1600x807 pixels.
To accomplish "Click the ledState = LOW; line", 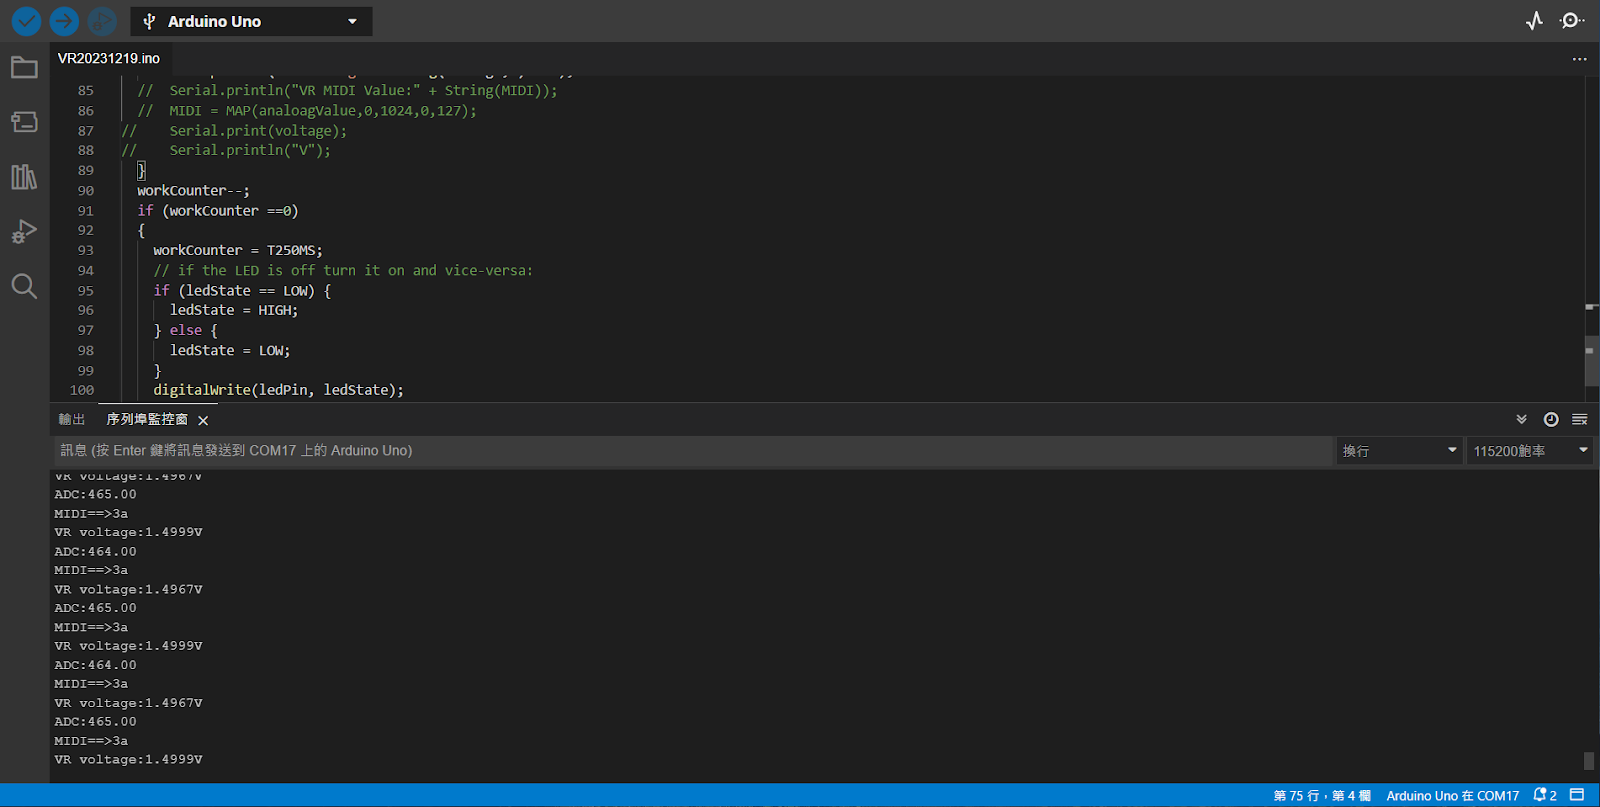I will (x=230, y=351).
